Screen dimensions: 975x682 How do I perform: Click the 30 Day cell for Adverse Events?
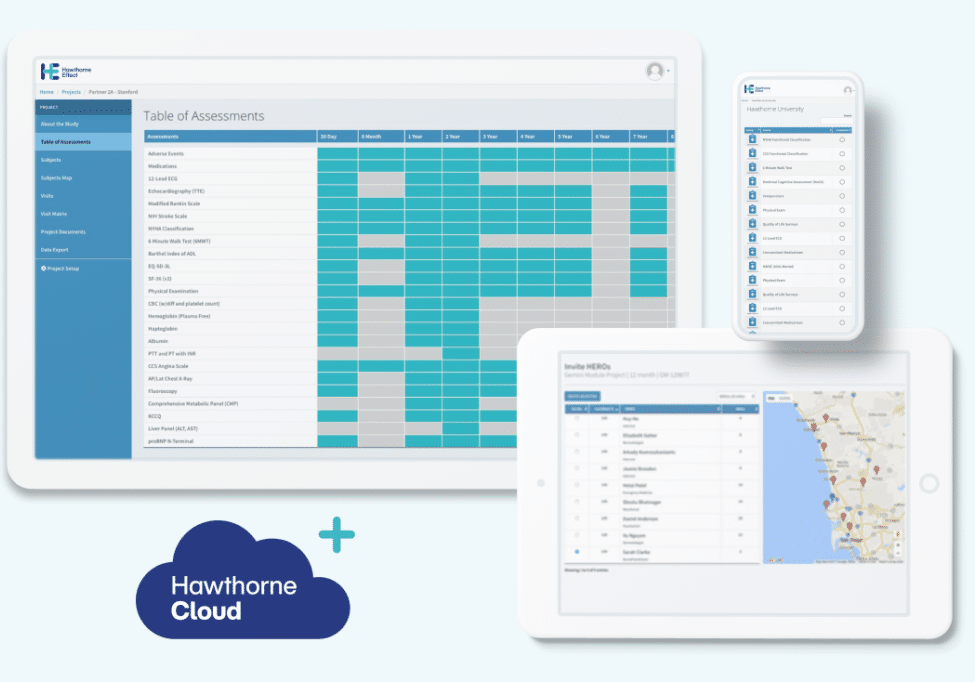[338, 154]
